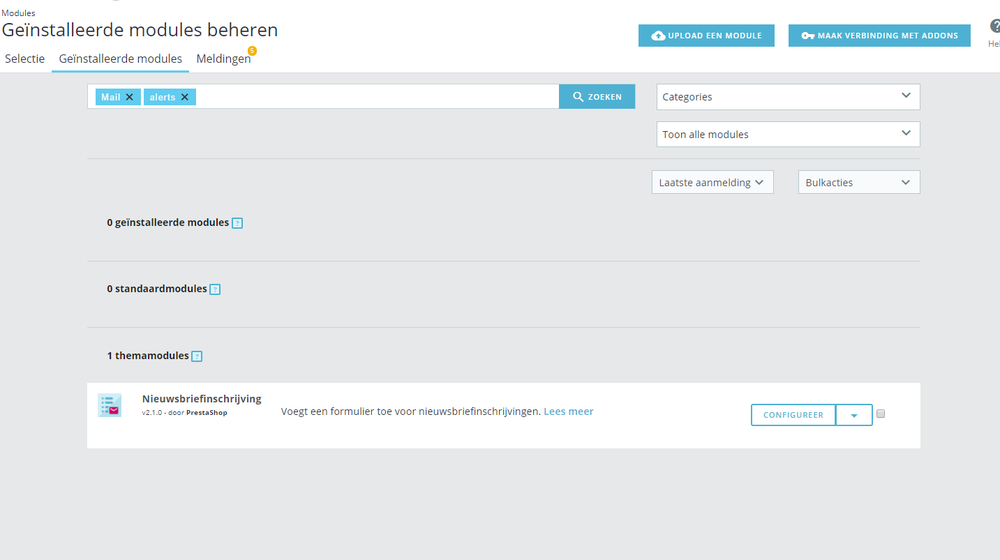Click the help icon next to themamodules
Screen dimensions: 1000x560
[197, 357]
